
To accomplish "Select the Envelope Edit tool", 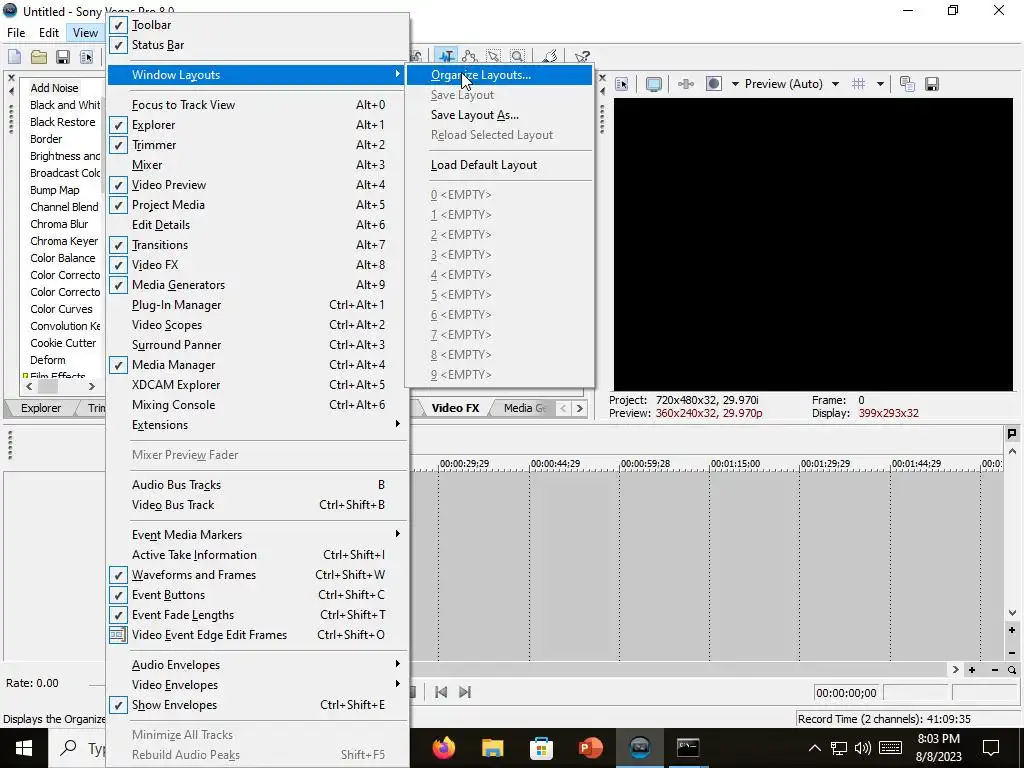I will point(470,57).
